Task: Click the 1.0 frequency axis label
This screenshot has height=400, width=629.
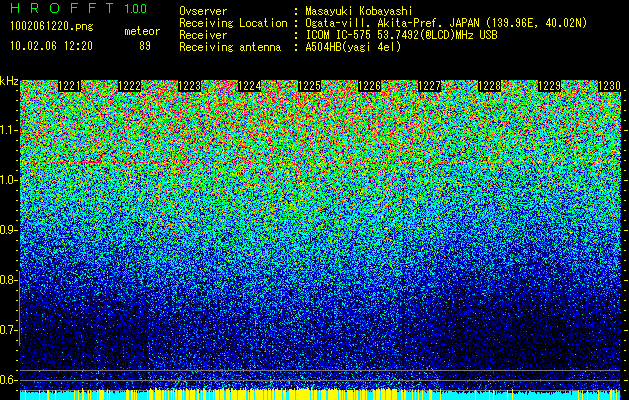Action: [x=7, y=181]
